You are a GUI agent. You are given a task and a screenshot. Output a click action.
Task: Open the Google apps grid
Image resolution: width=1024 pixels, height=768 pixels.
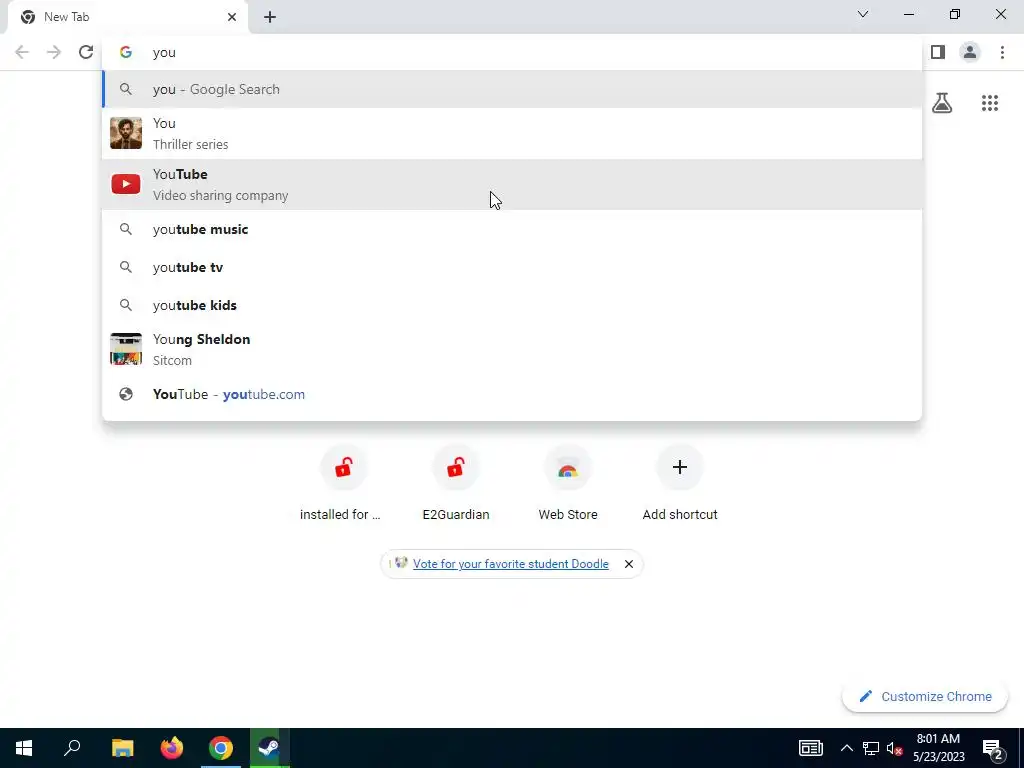click(x=989, y=103)
